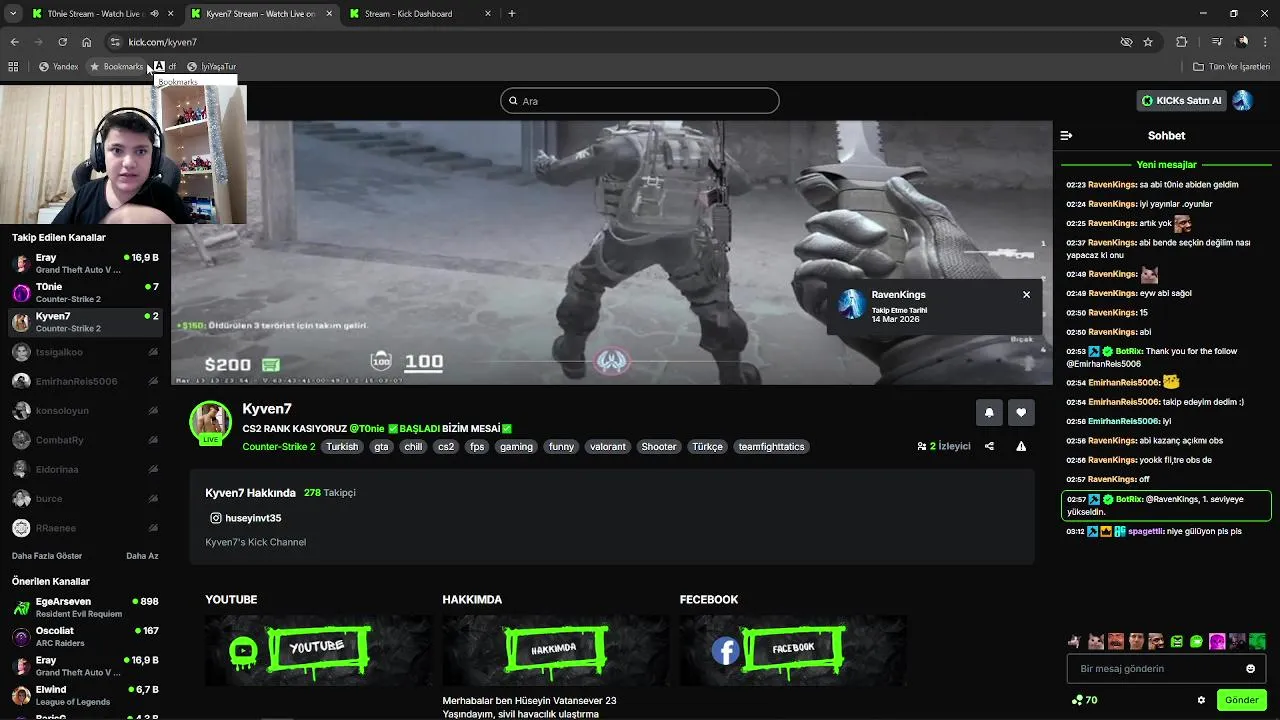Viewport: 1280px width, 720px height.
Task: Focus the Ara search field
Action: [640, 101]
